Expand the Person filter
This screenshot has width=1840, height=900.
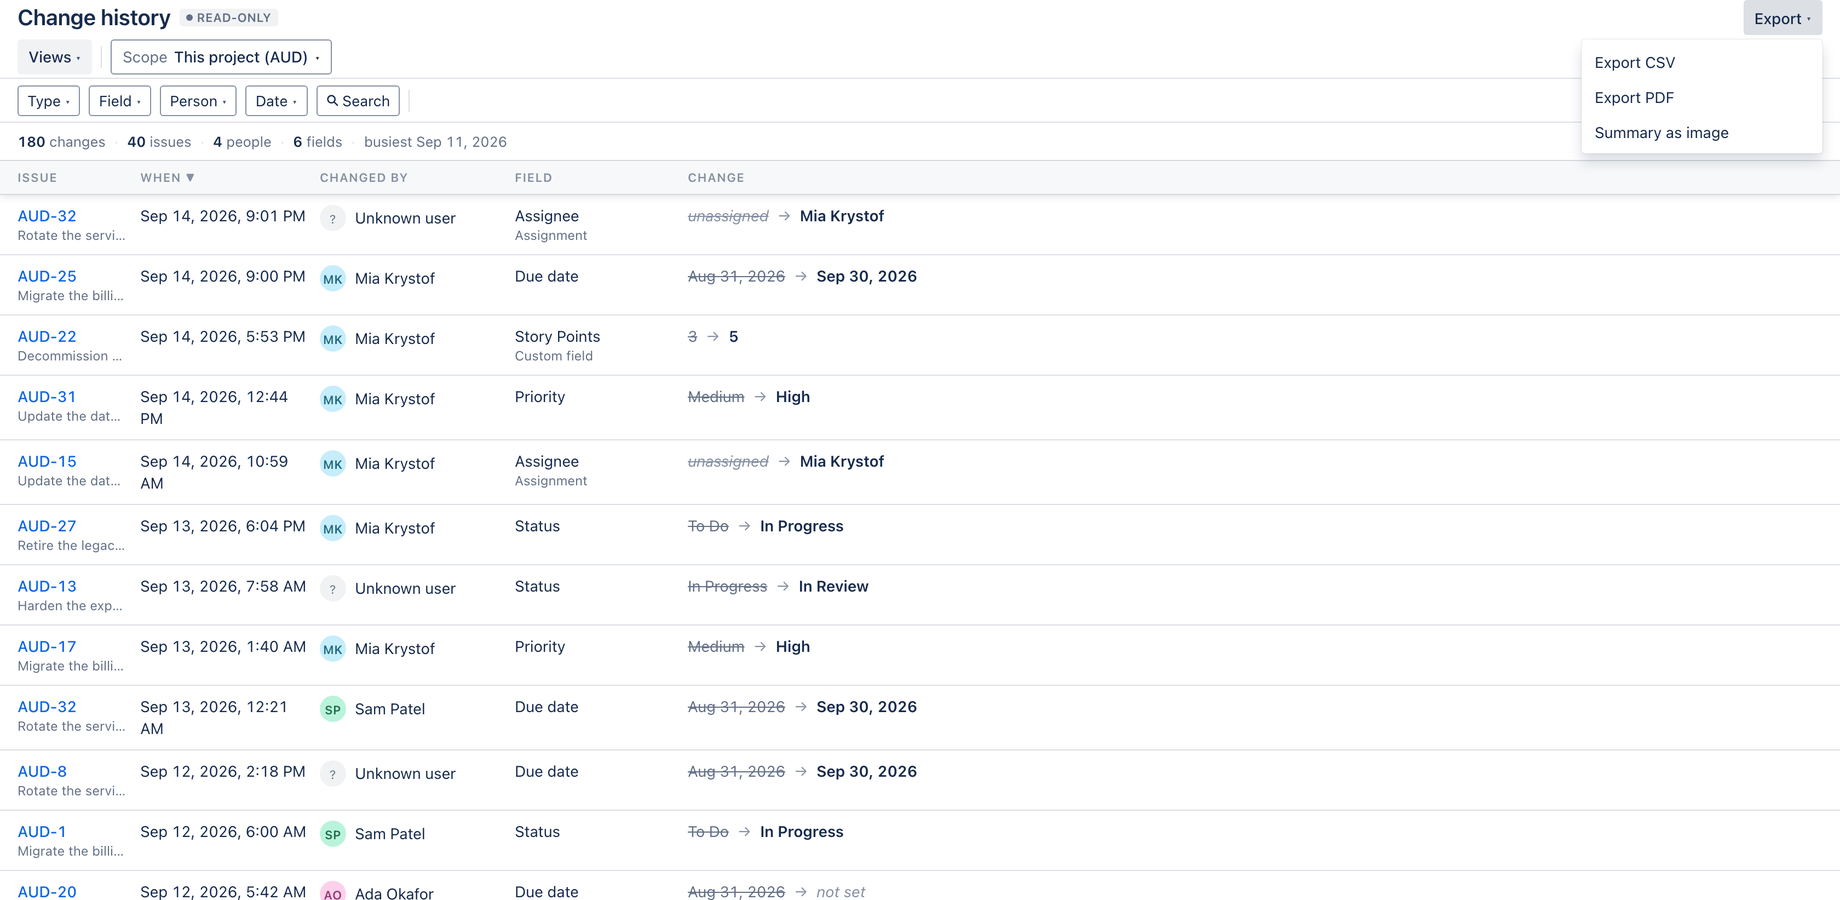(198, 101)
